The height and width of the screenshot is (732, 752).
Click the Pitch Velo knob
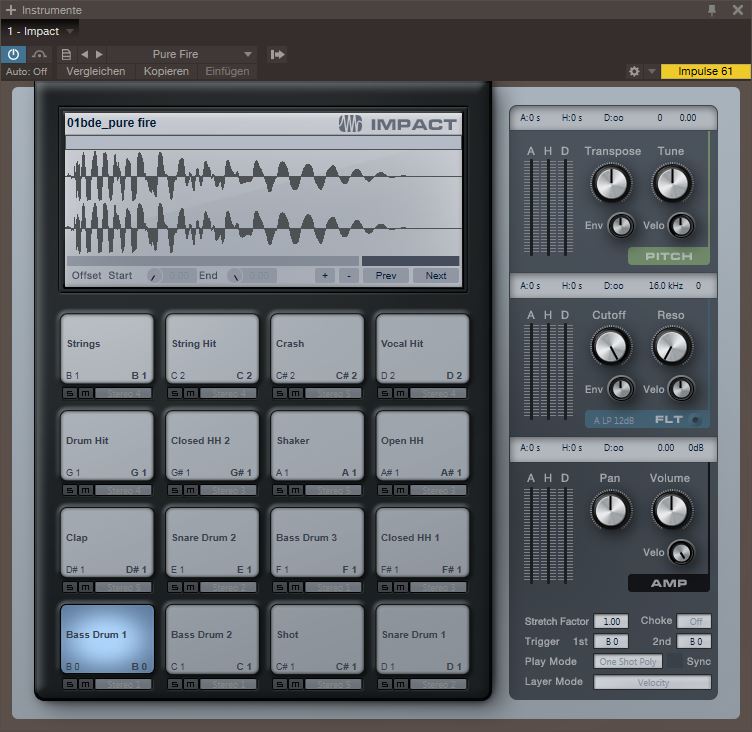coord(682,225)
